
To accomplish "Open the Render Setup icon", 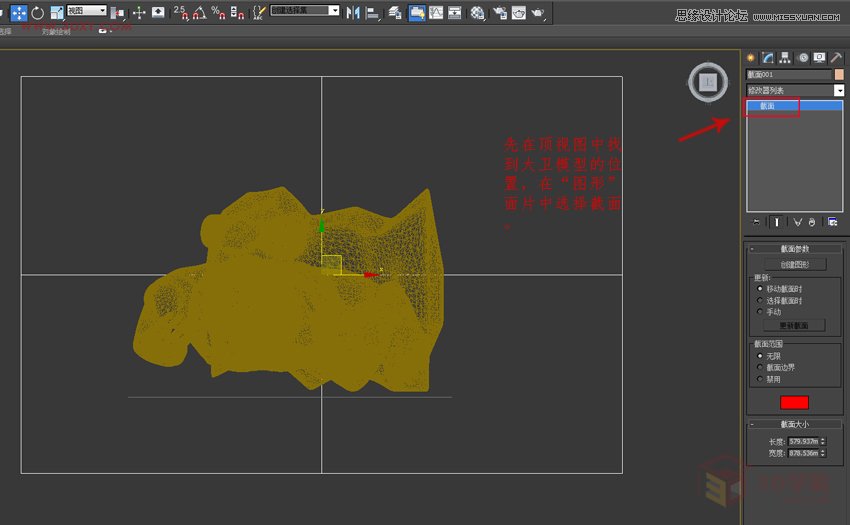I will click(500, 12).
